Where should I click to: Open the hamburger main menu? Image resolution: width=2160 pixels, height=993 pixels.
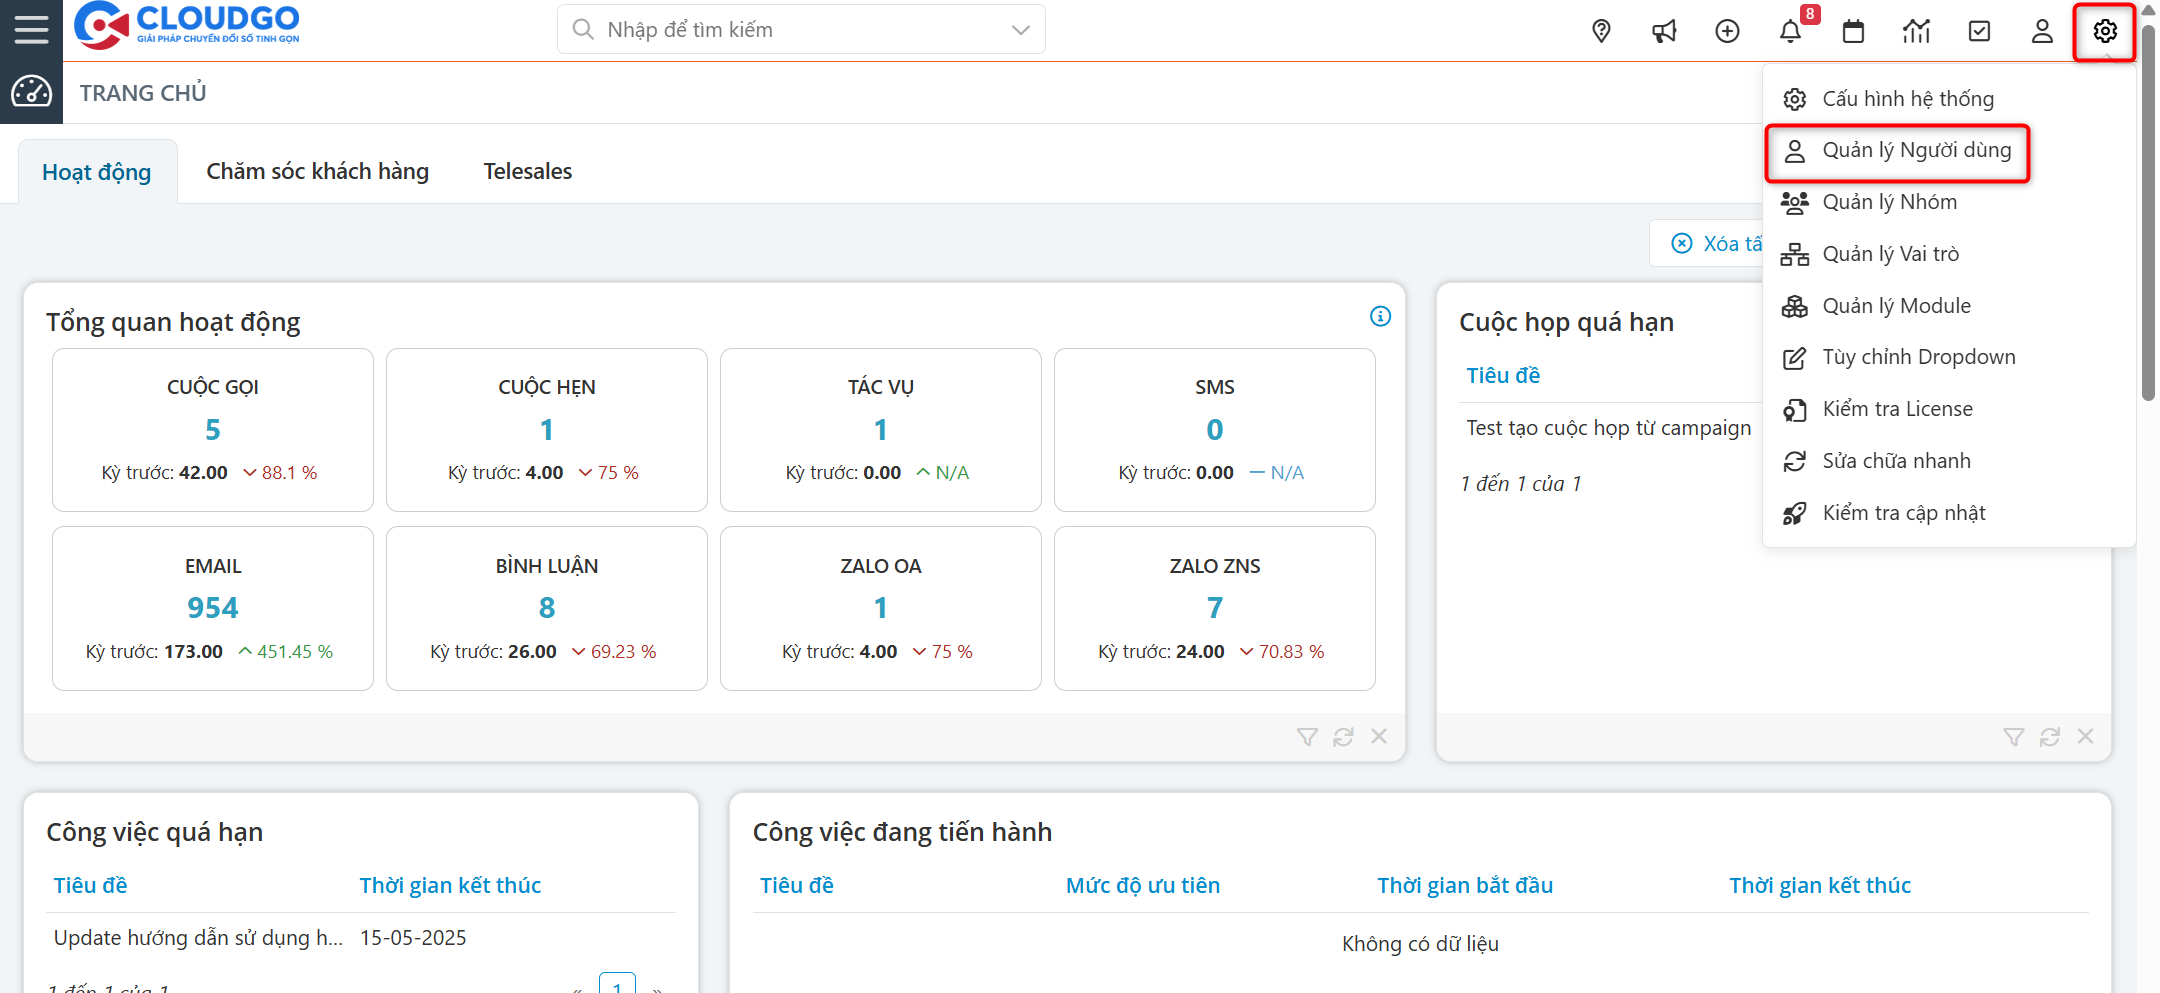click(x=31, y=30)
